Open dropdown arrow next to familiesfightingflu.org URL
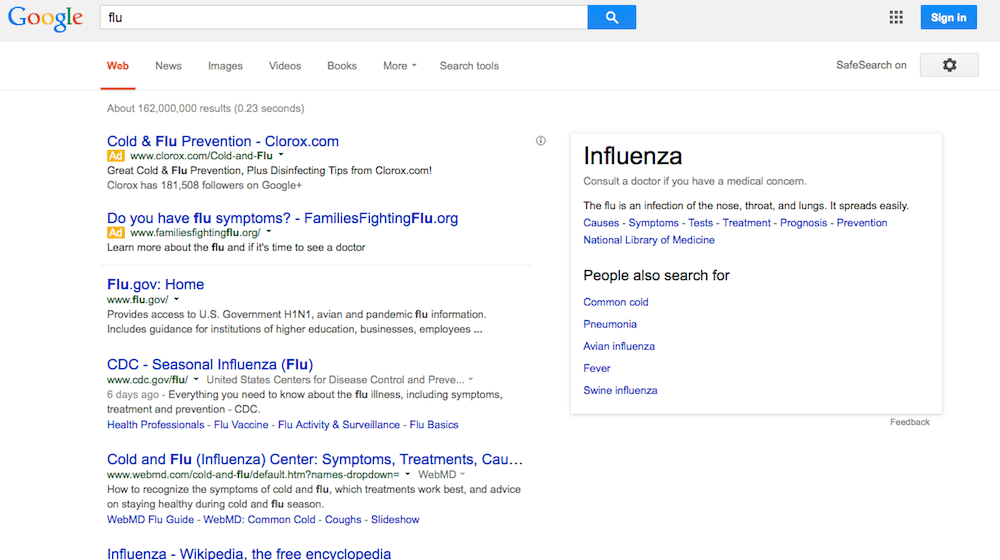Screen dimensions: 1000x560 point(268,232)
